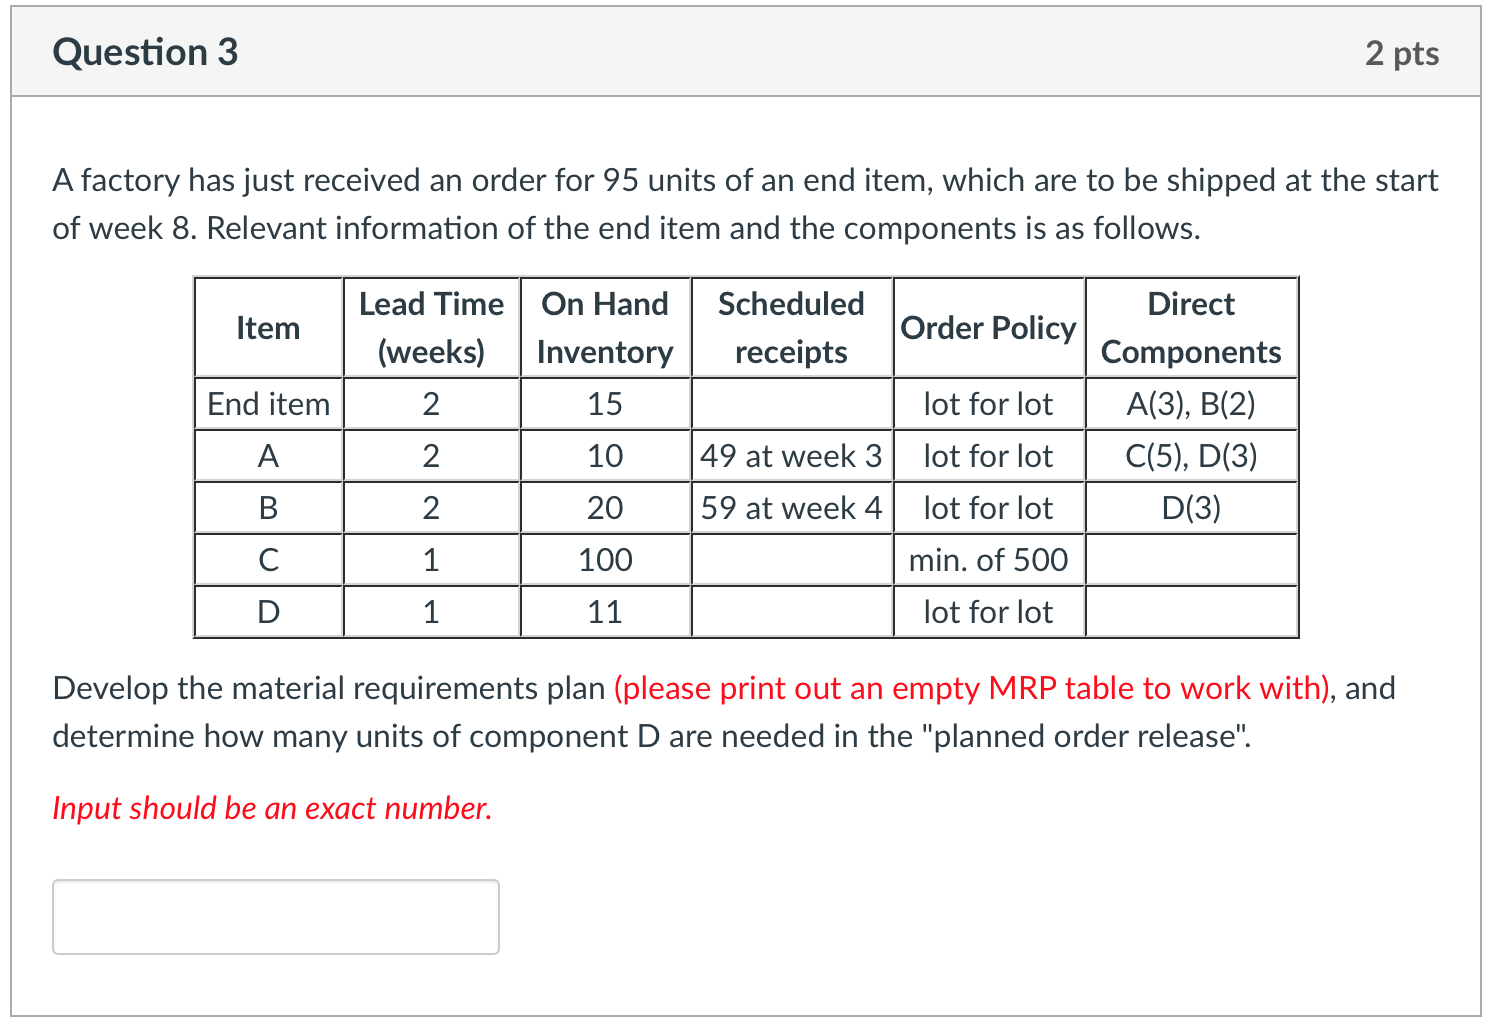The width and height of the screenshot is (1488, 1024).
Task: Click the cell showing 59 at week 4
Action: [791, 508]
